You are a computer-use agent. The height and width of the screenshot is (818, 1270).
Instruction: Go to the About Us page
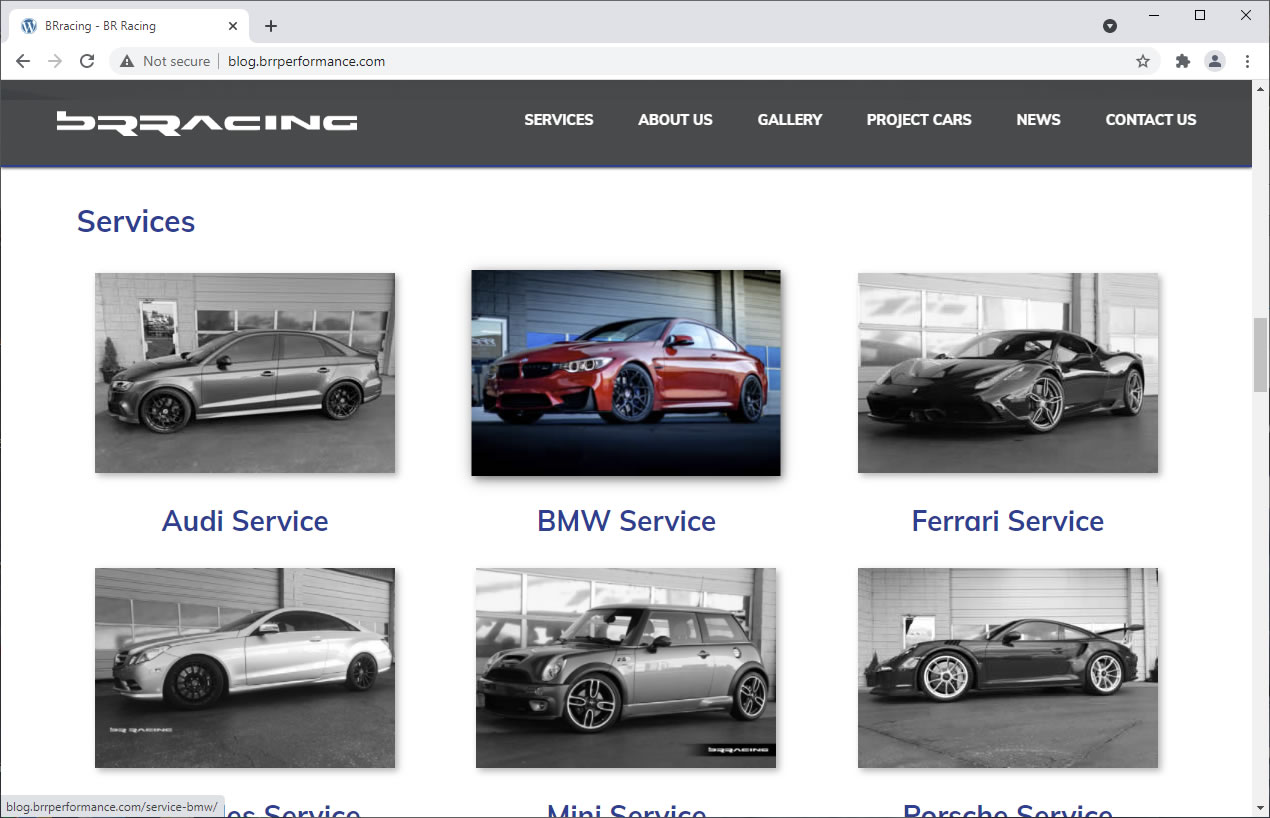[x=675, y=120]
